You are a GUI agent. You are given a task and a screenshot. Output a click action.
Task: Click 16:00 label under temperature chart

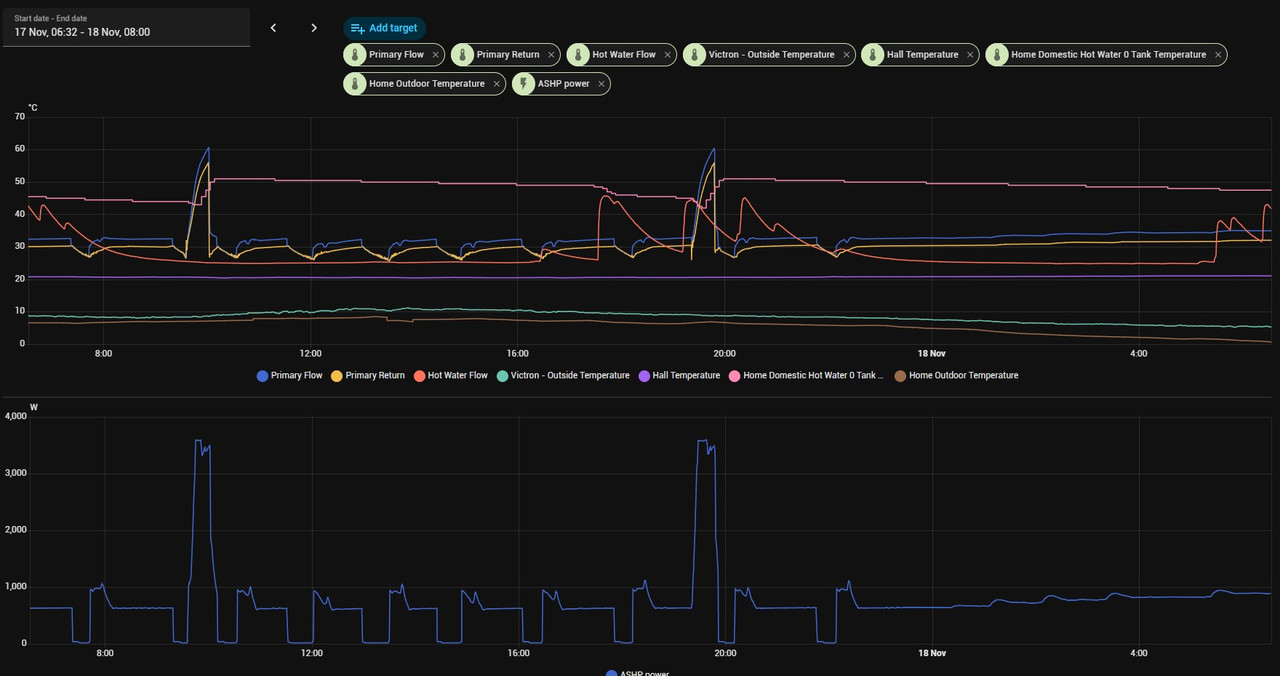[517, 353]
